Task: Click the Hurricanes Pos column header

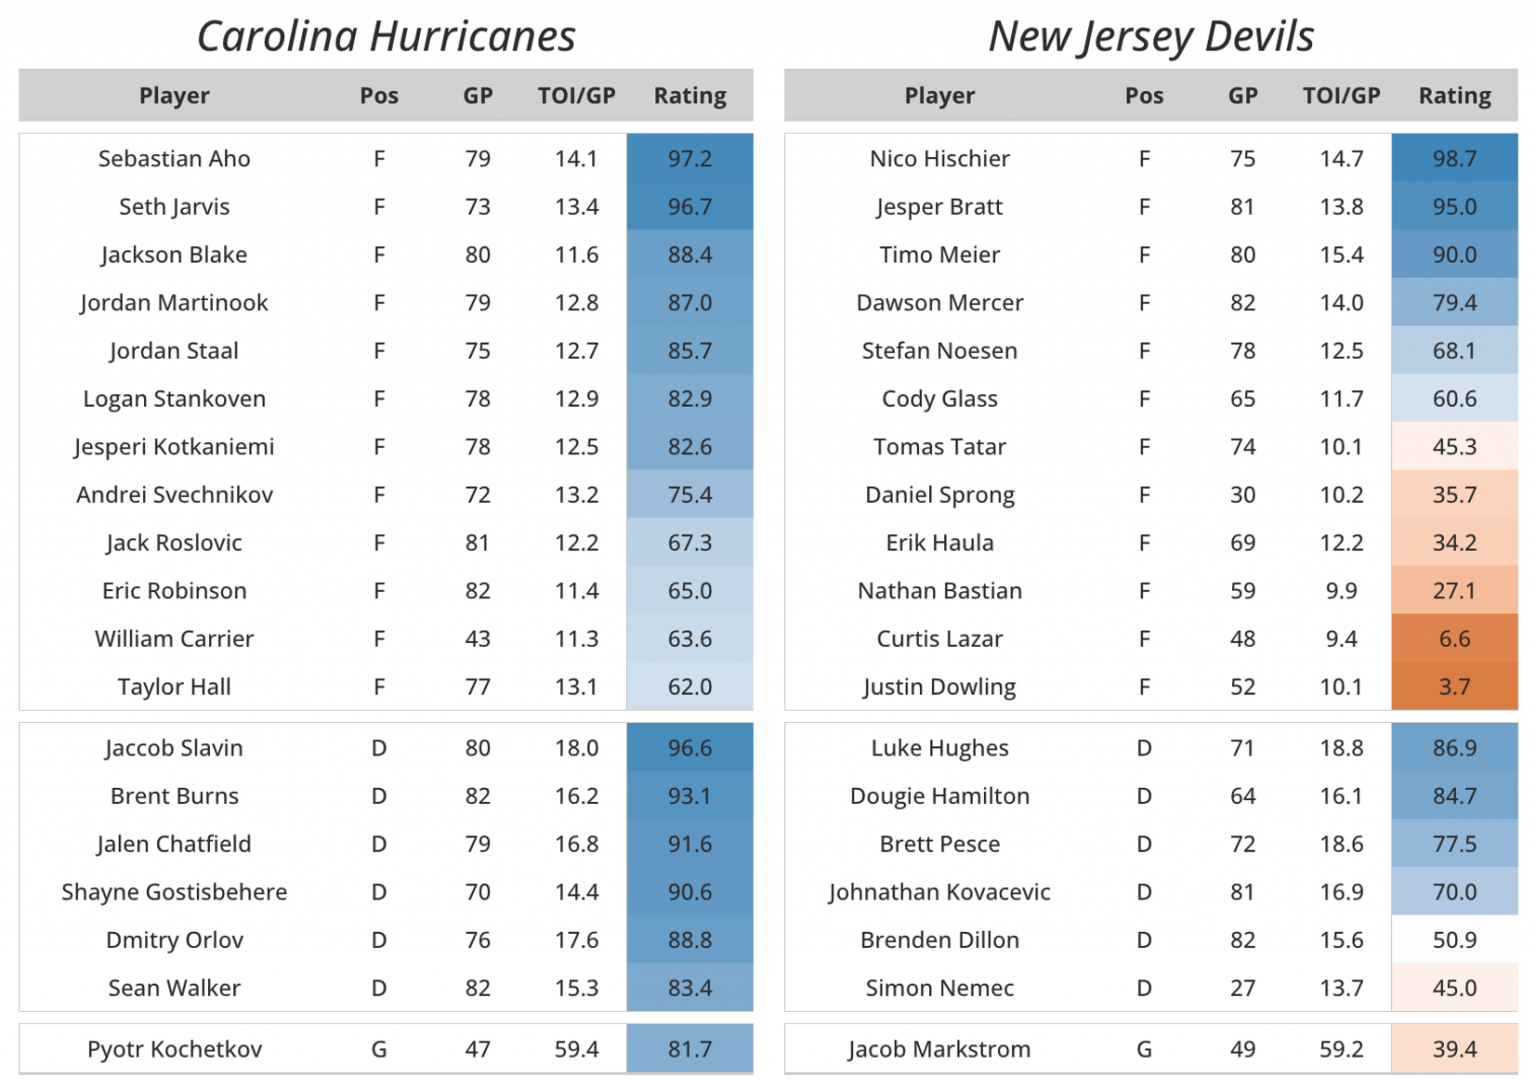Action: click(379, 96)
